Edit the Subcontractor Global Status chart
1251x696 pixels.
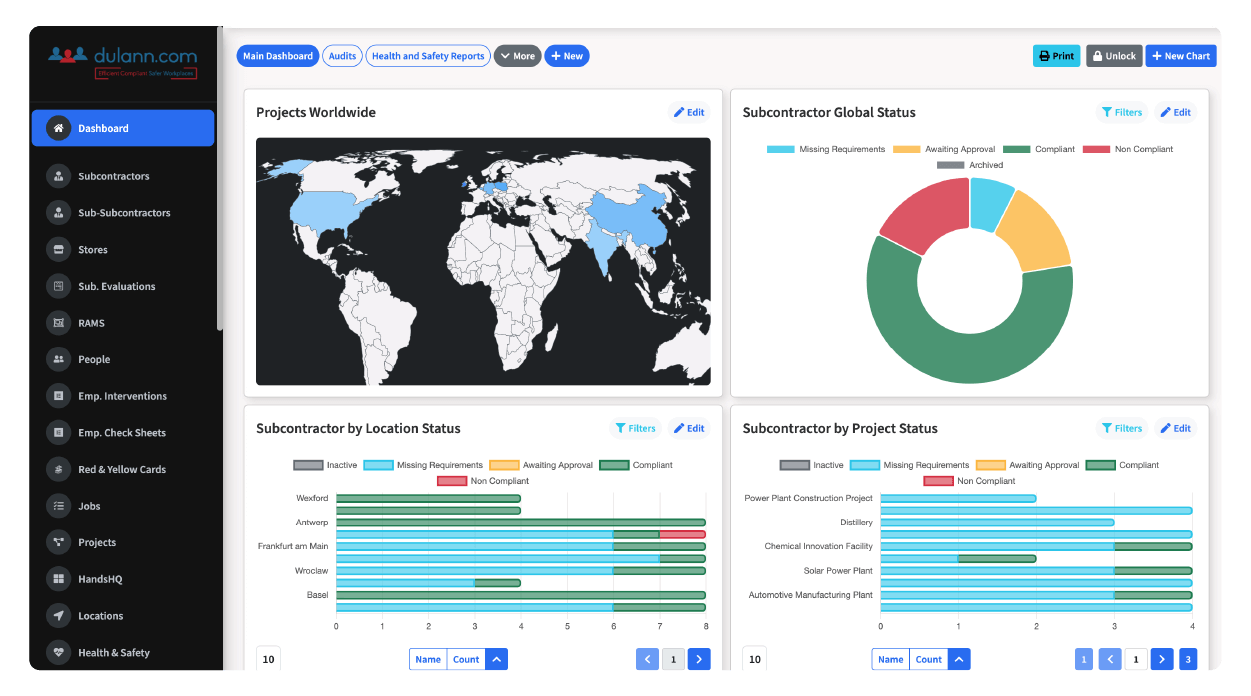click(x=1175, y=112)
